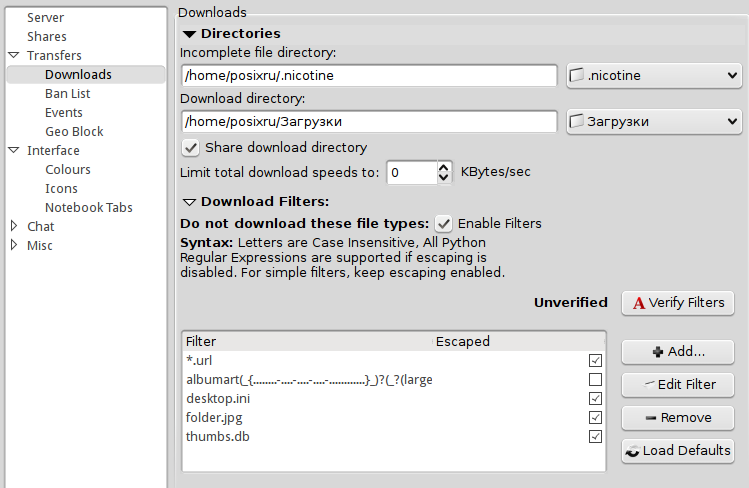The image size is (749, 488).
Task: Open the Geo Block settings page
Action: pyautogui.click(x=74, y=131)
